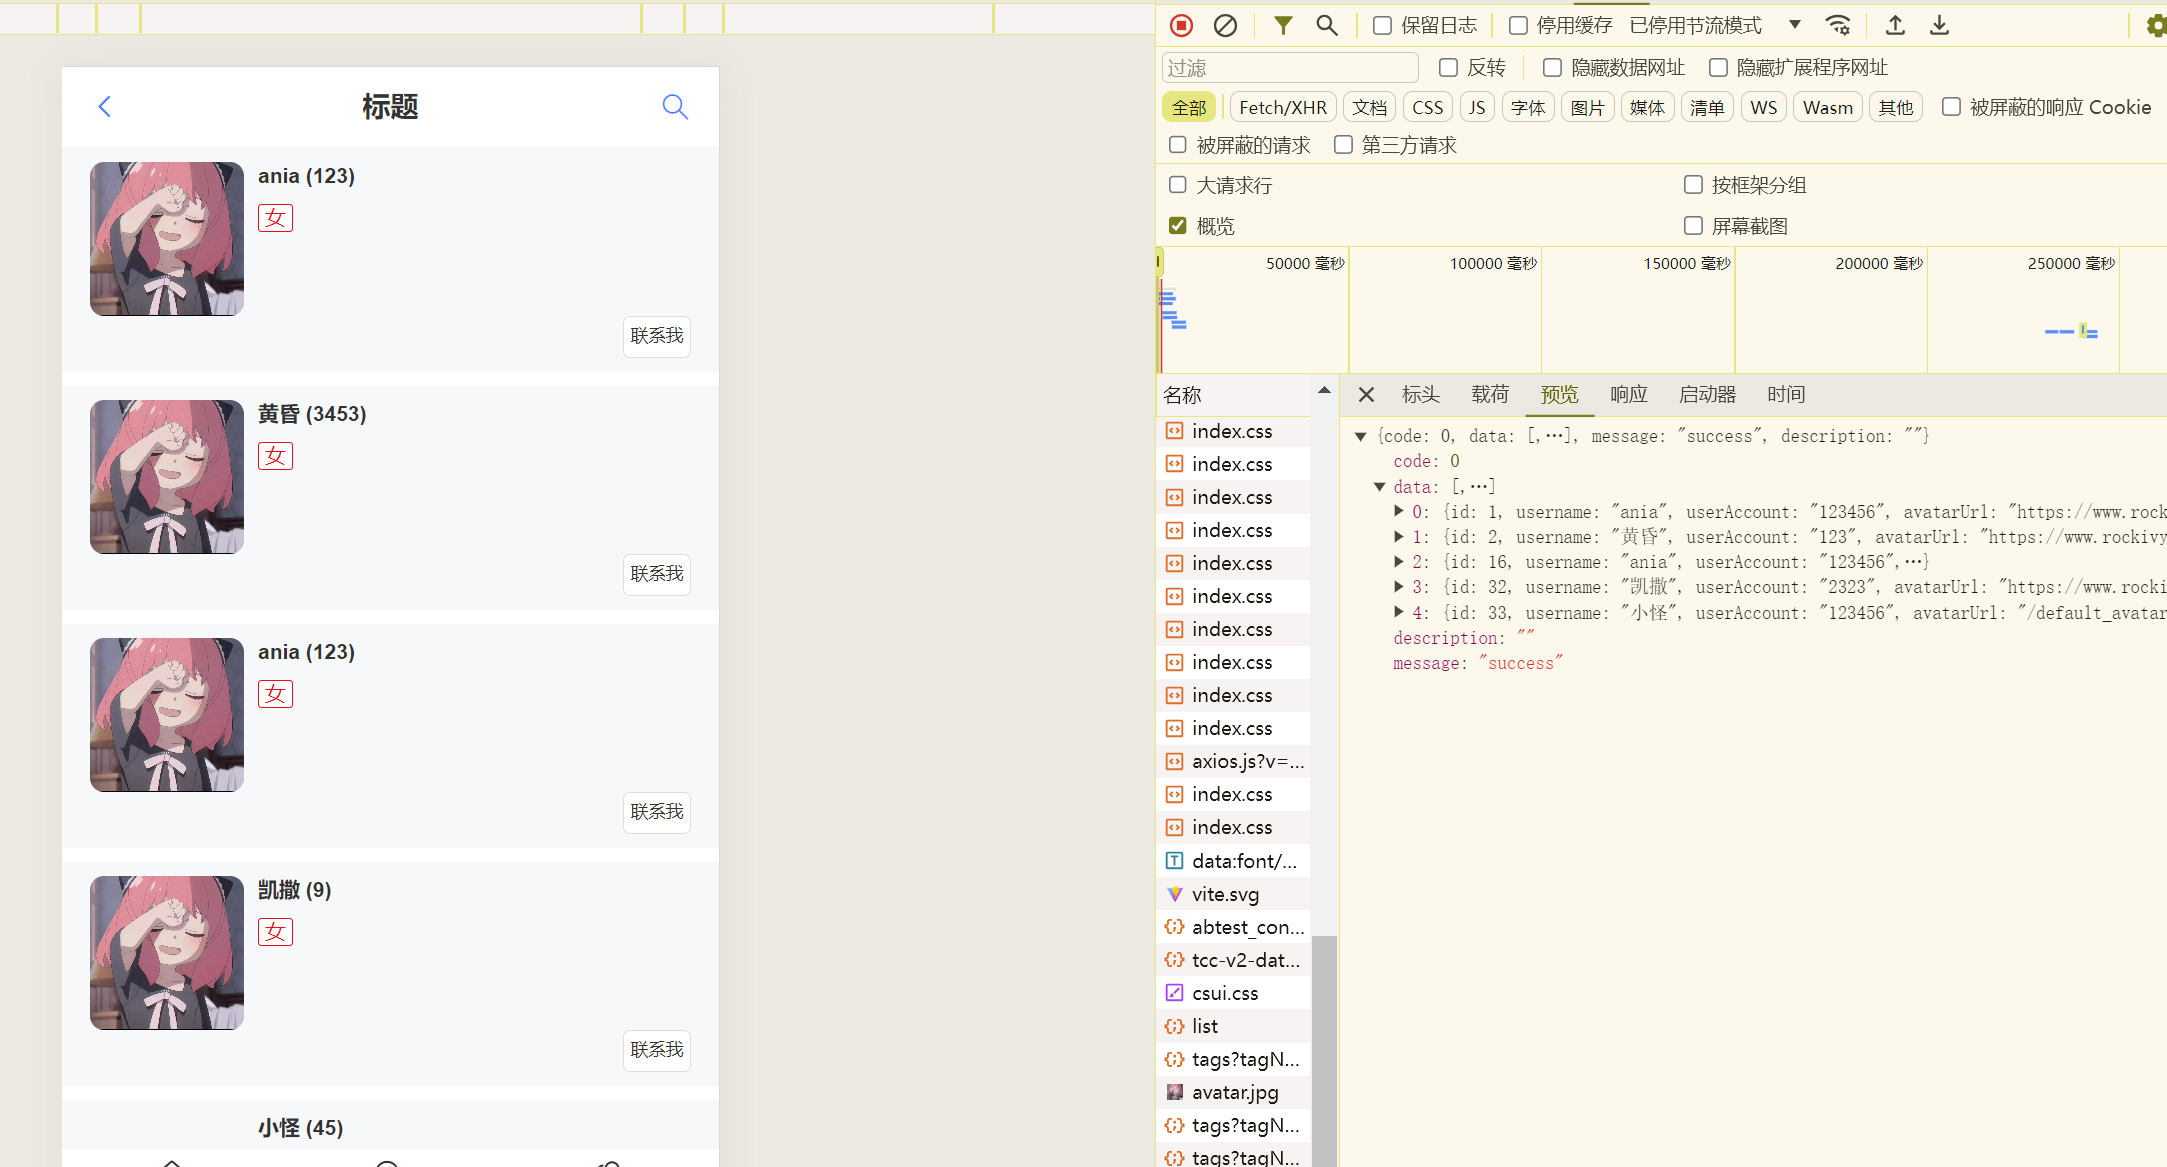Switch to 载荷 tab
Screen dimensions: 2167x1167
(1490, 395)
